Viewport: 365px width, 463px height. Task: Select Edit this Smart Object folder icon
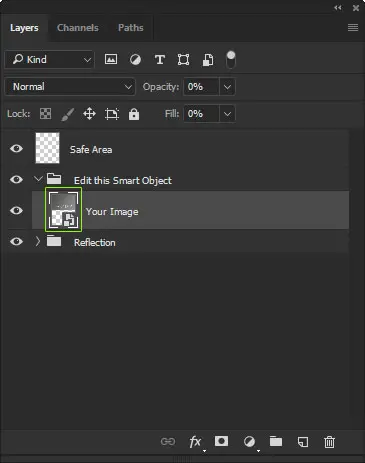click(54, 179)
